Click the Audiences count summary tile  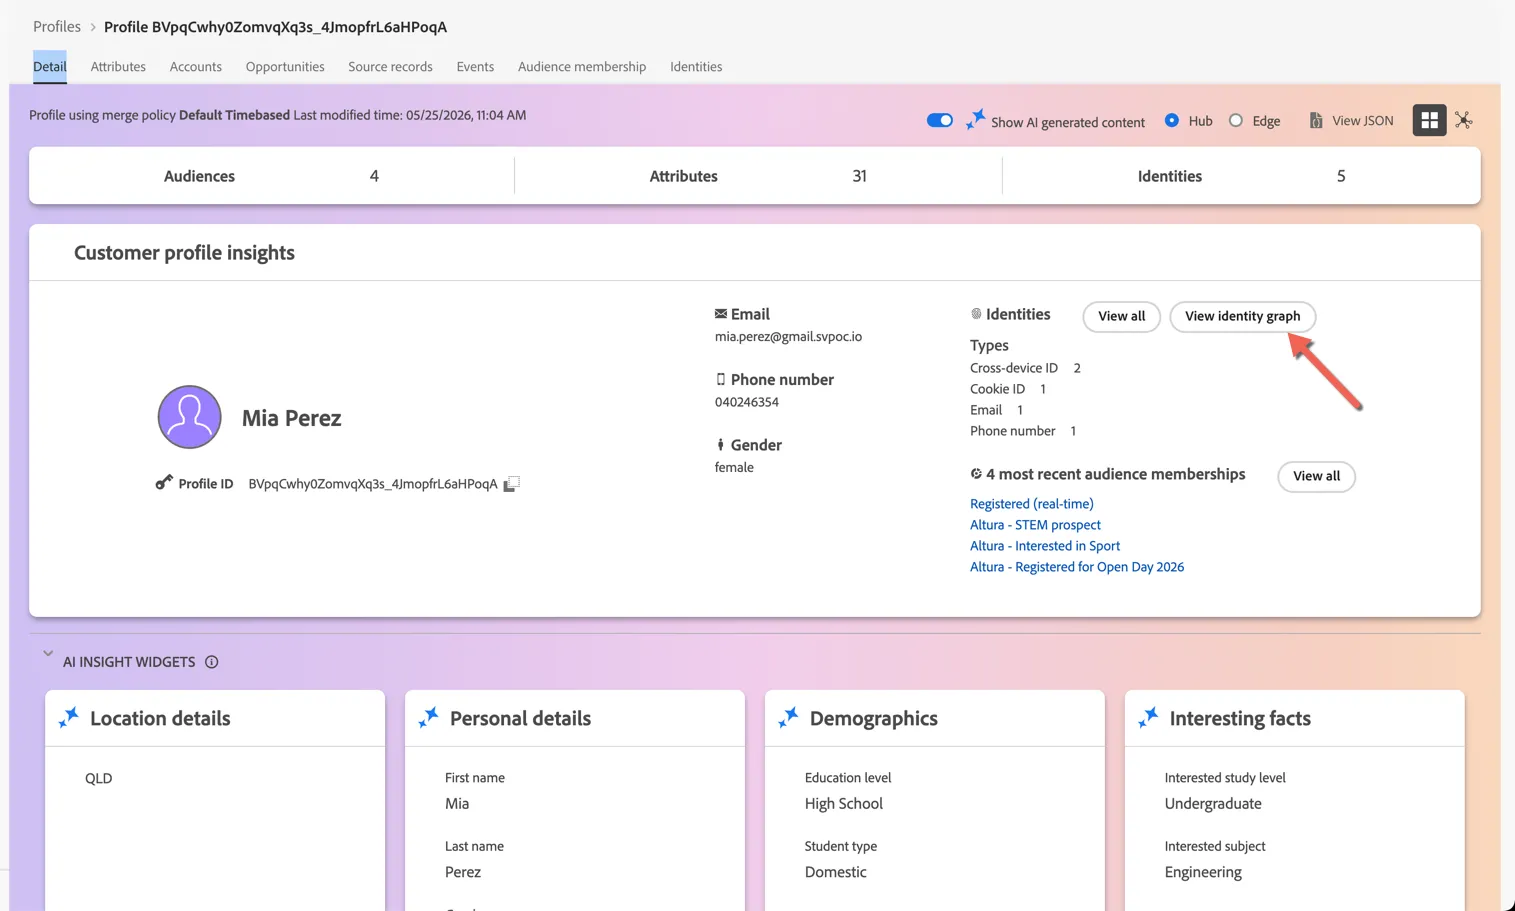271,176
